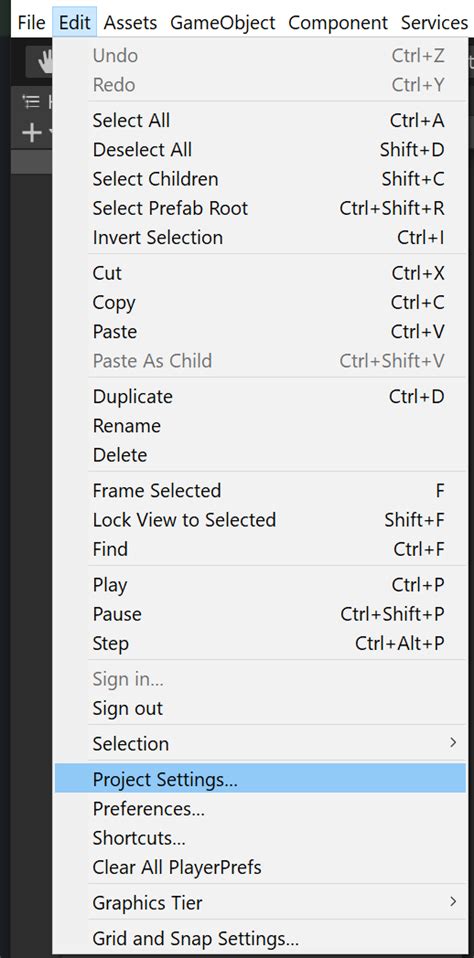Screen dimensions: 474x958
Task: Click Invert Selection entry
Action: (260, 237)
